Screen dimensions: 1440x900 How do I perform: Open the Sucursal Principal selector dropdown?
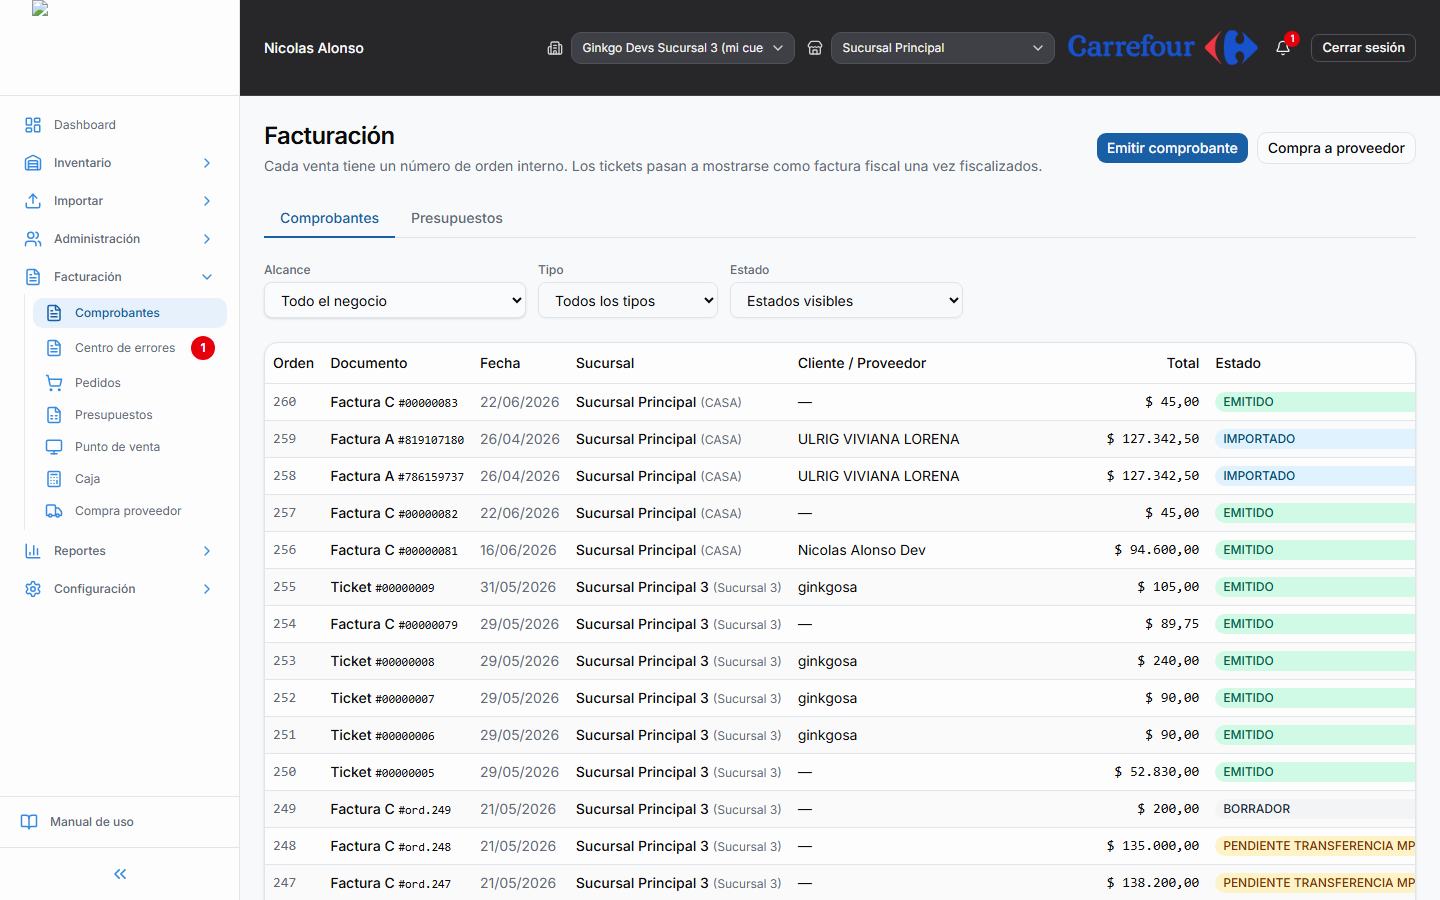tap(943, 48)
